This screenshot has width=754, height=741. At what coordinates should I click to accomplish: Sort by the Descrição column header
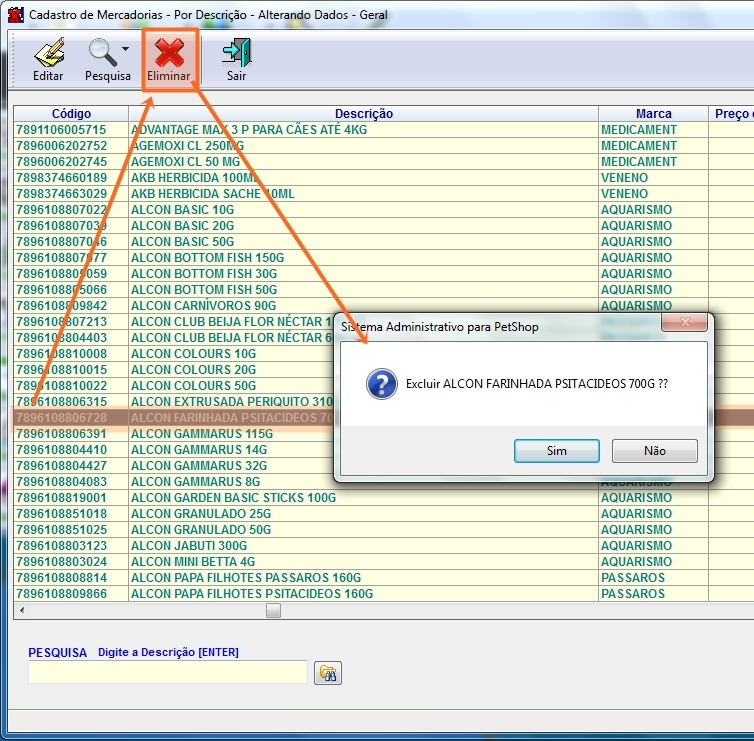click(364, 113)
